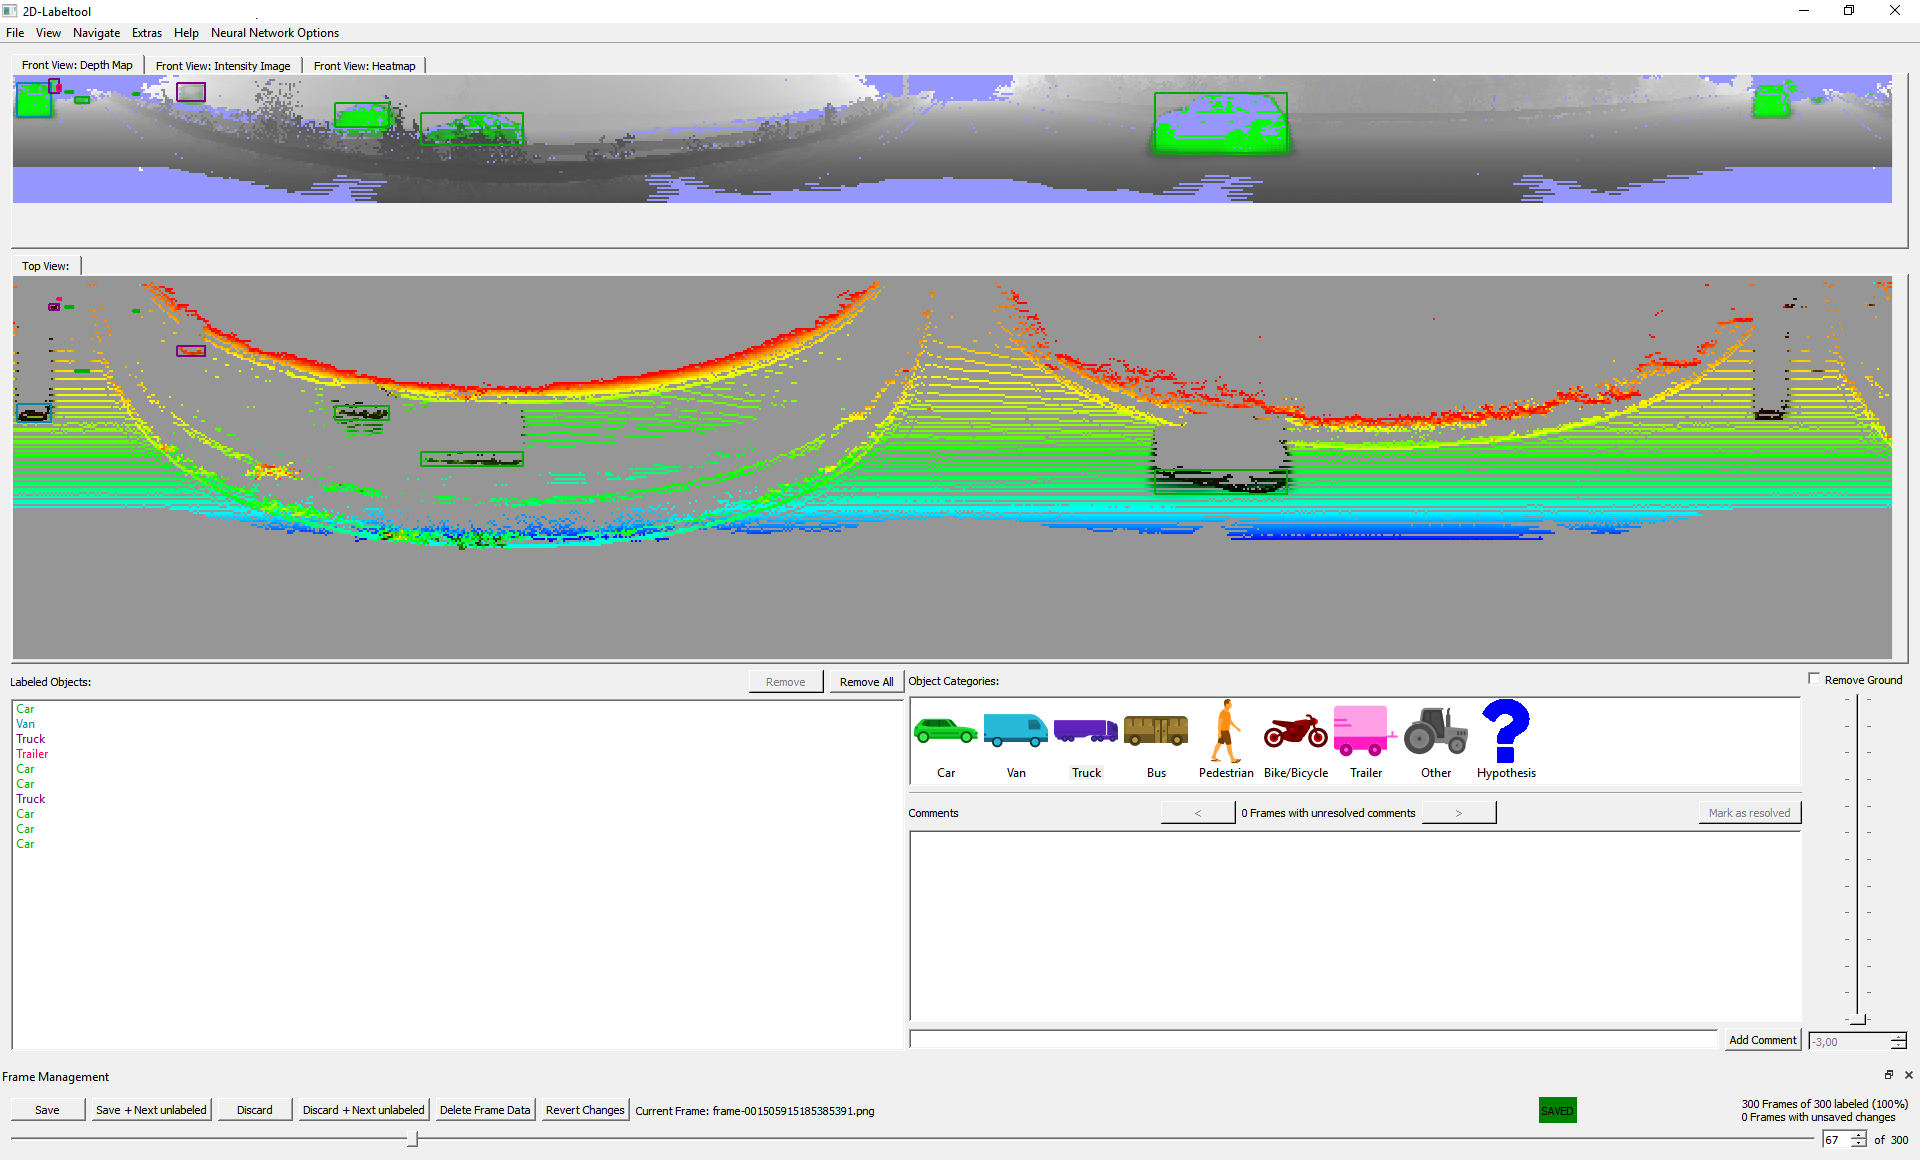The image size is (1920, 1160).
Task: Increment the frame number spinner
Action: [x=1859, y=1134]
